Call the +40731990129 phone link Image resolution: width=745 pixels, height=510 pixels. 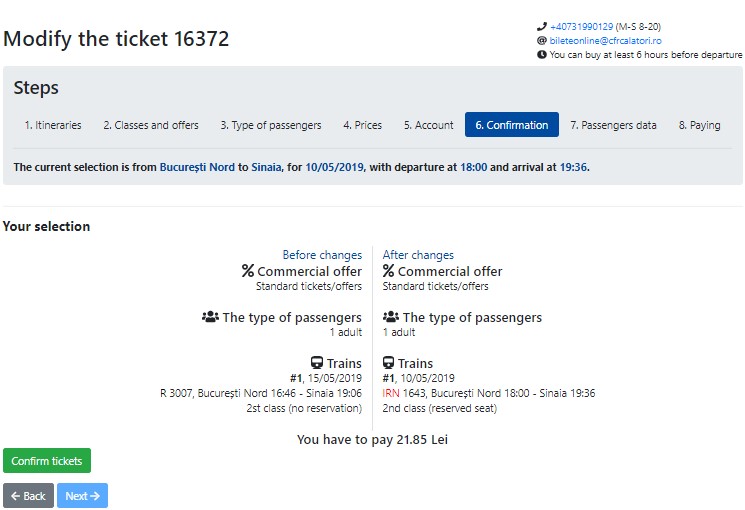pyautogui.click(x=582, y=27)
